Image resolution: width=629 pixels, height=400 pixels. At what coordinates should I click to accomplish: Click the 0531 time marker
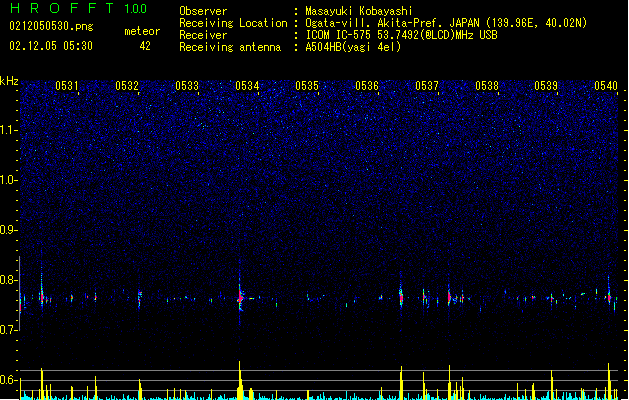coord(67,86)
